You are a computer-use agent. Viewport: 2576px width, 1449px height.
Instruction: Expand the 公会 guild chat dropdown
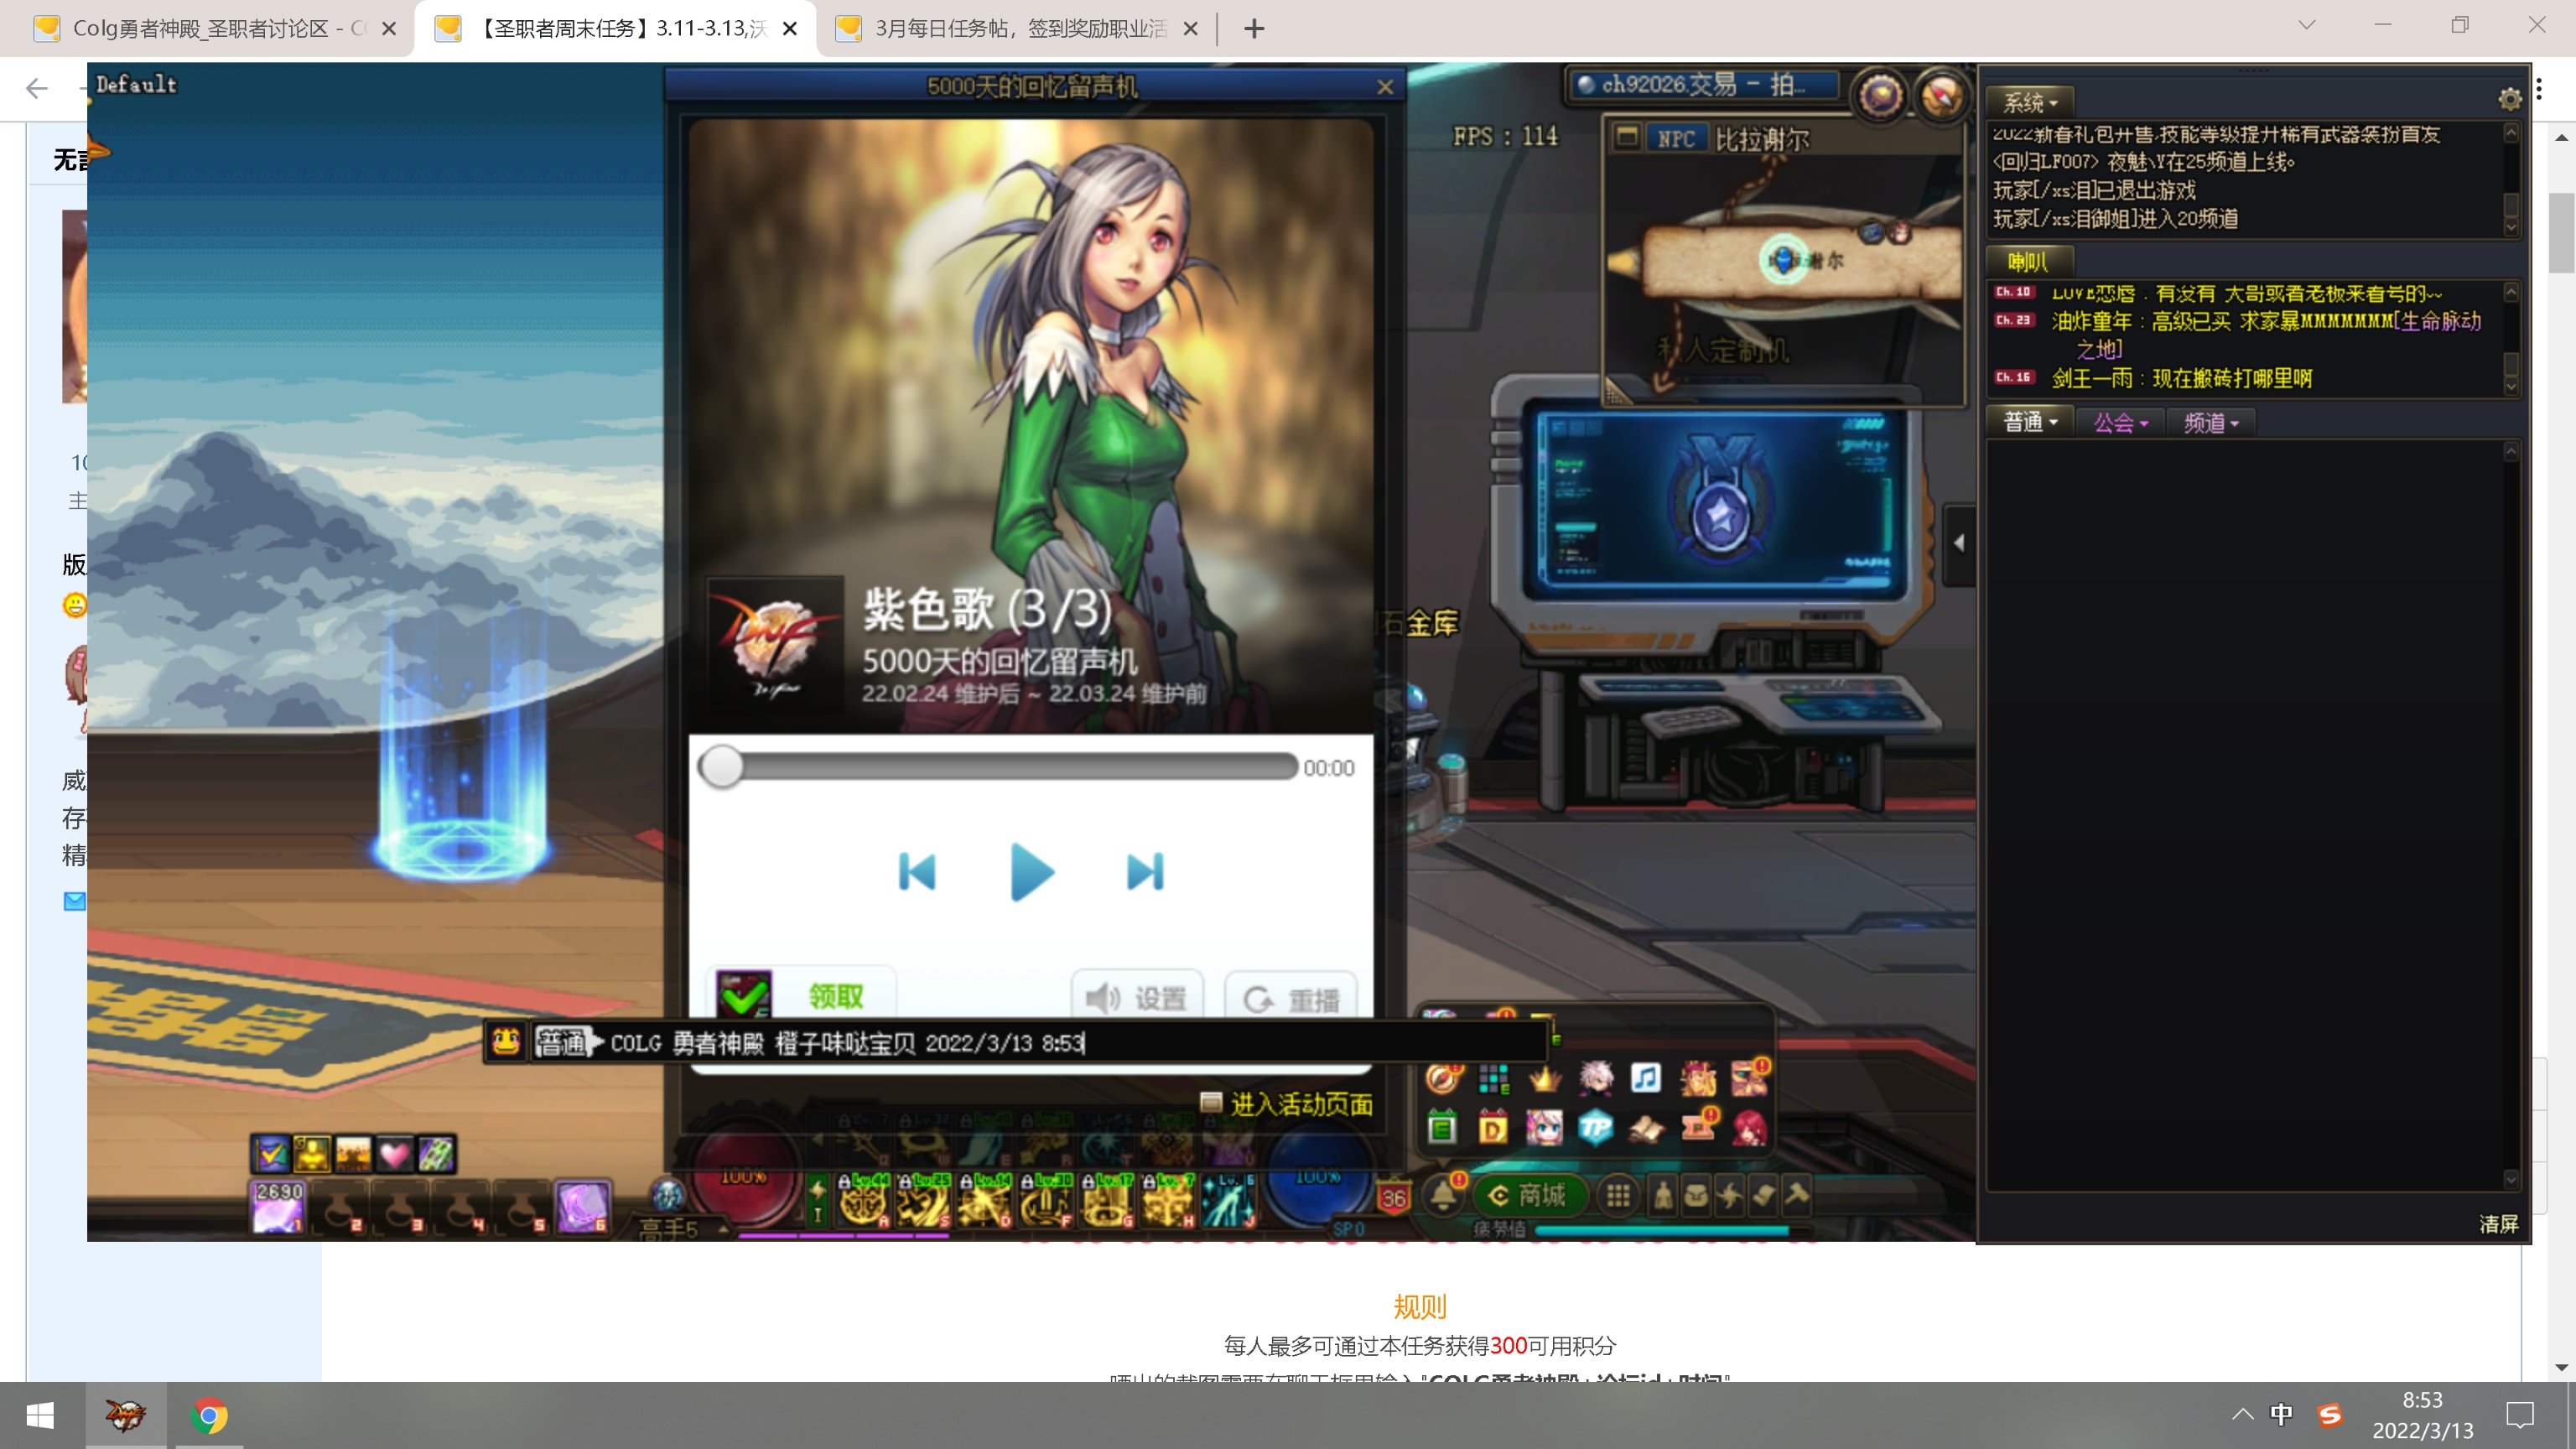(2120, 423)
